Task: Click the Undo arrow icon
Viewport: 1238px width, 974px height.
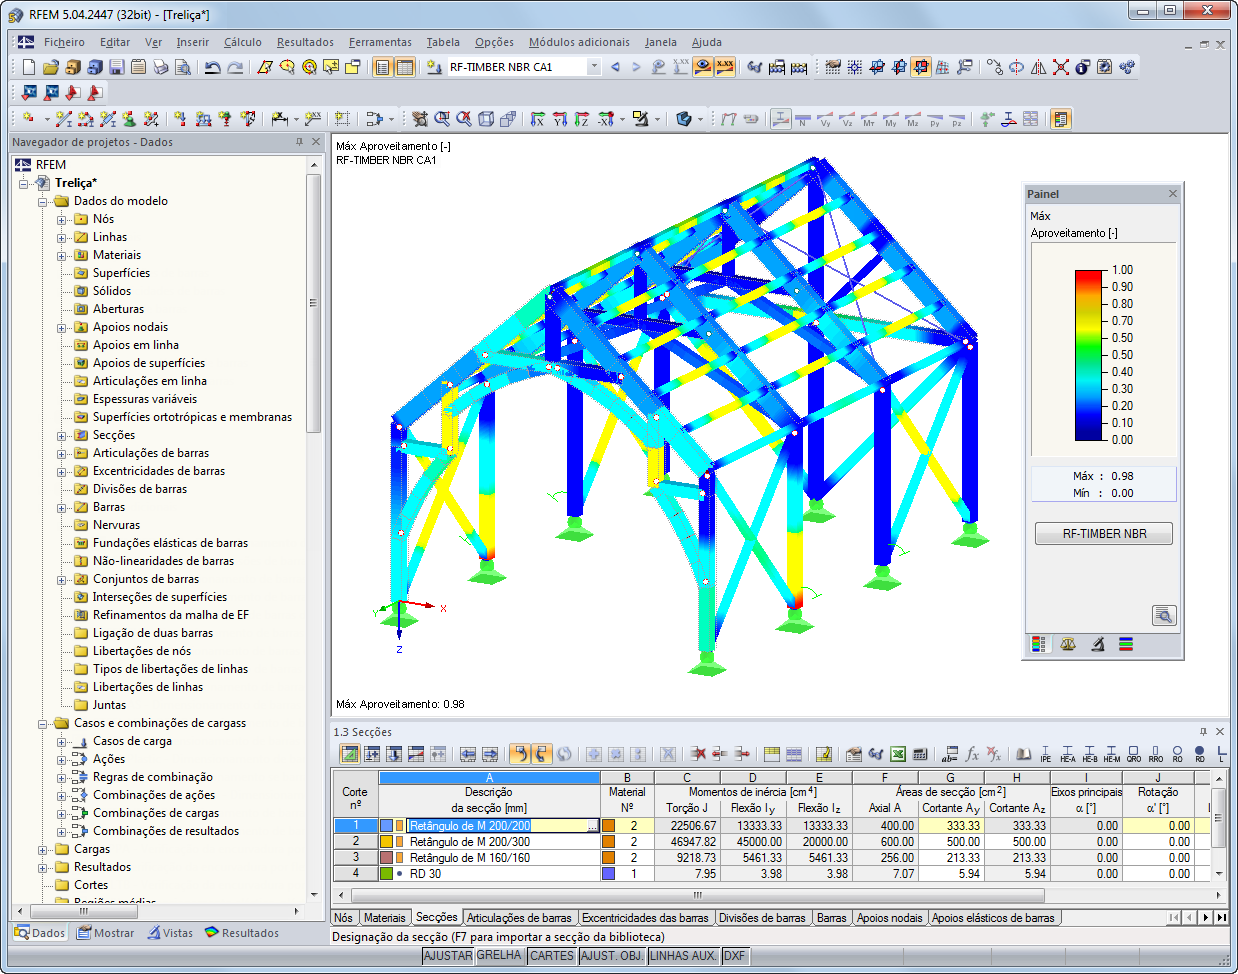Action: tap(212, 67)
